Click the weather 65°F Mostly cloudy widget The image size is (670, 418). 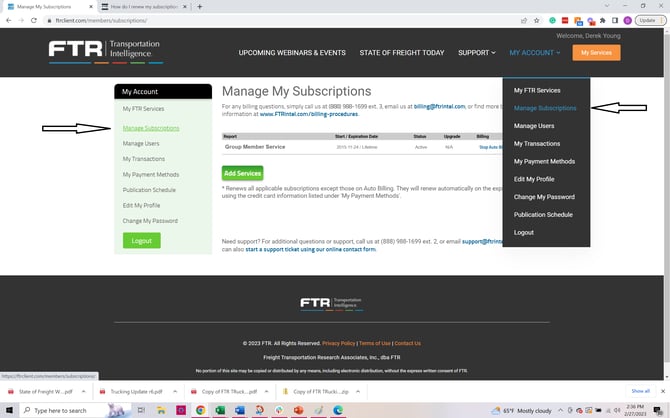pyautogui.click(x=522, y=411)
